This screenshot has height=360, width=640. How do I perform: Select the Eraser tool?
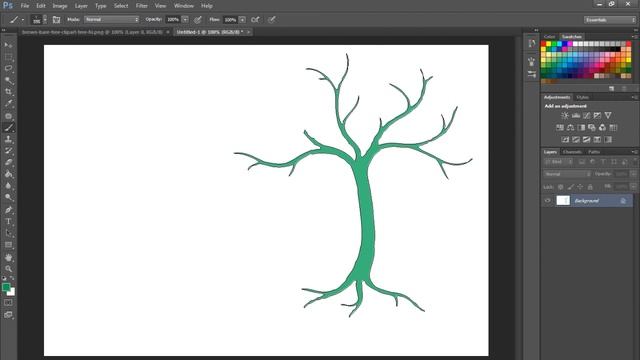[x=8, y=162]
